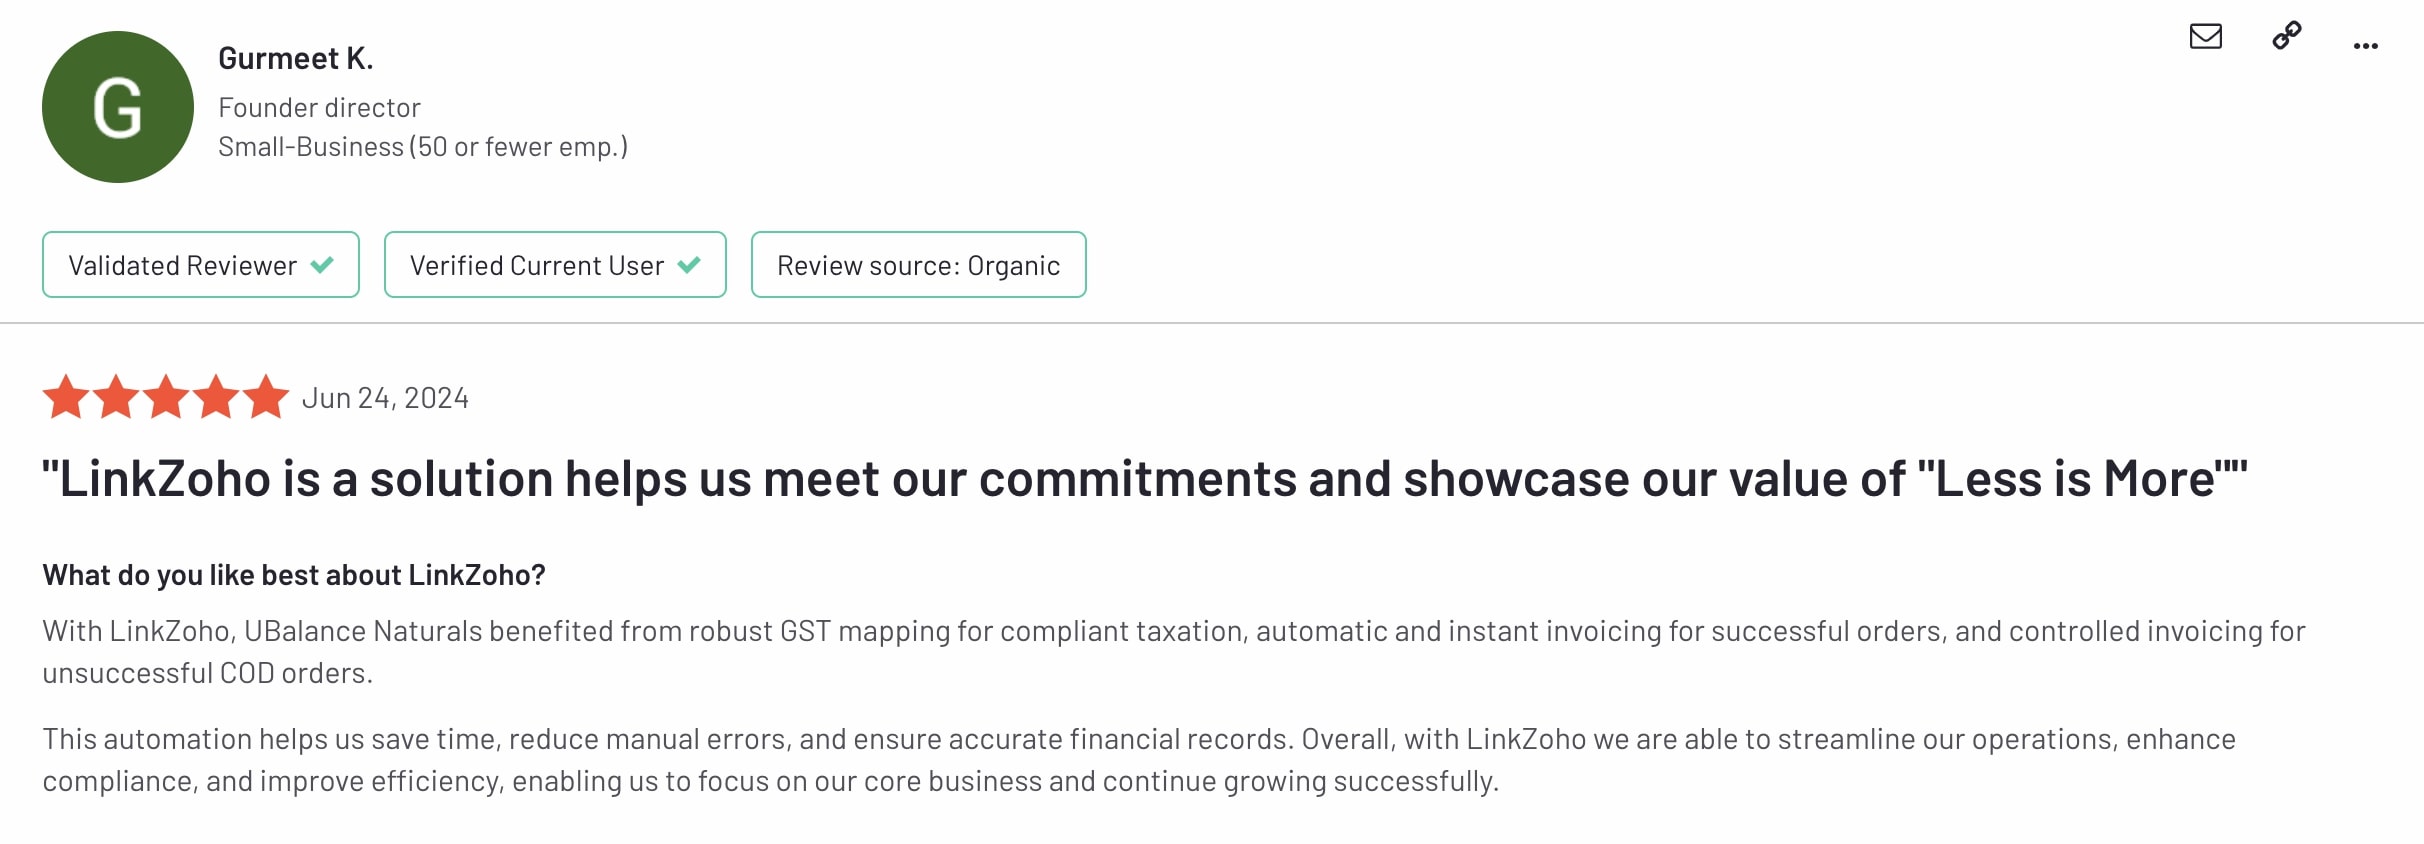Click checkmark icon next to Validated Reviewer
This screenshot has width=2424, height=844.
[x=322, y=265]
